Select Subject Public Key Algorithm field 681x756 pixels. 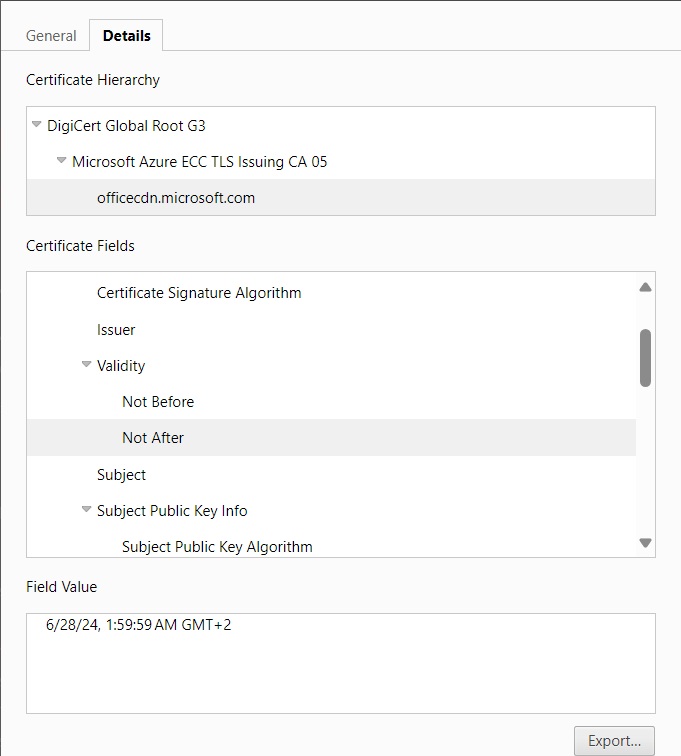click(218, 547)
